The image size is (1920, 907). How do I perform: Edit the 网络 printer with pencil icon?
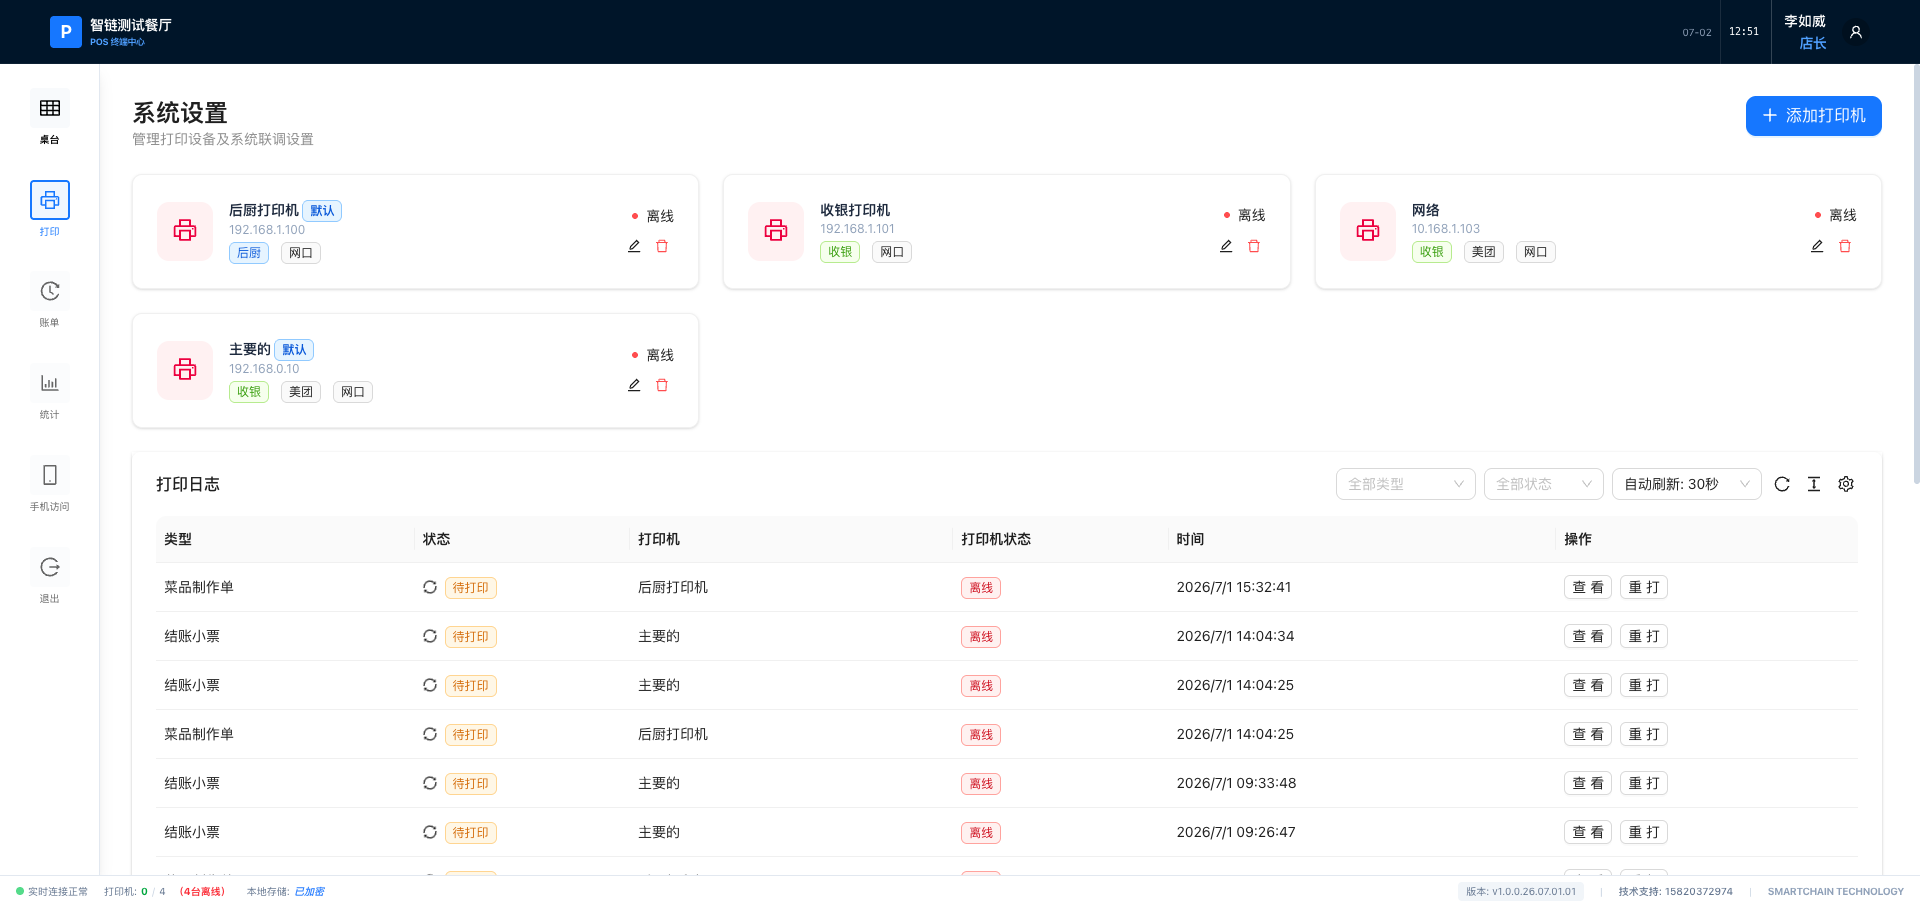coord(1817,246)
